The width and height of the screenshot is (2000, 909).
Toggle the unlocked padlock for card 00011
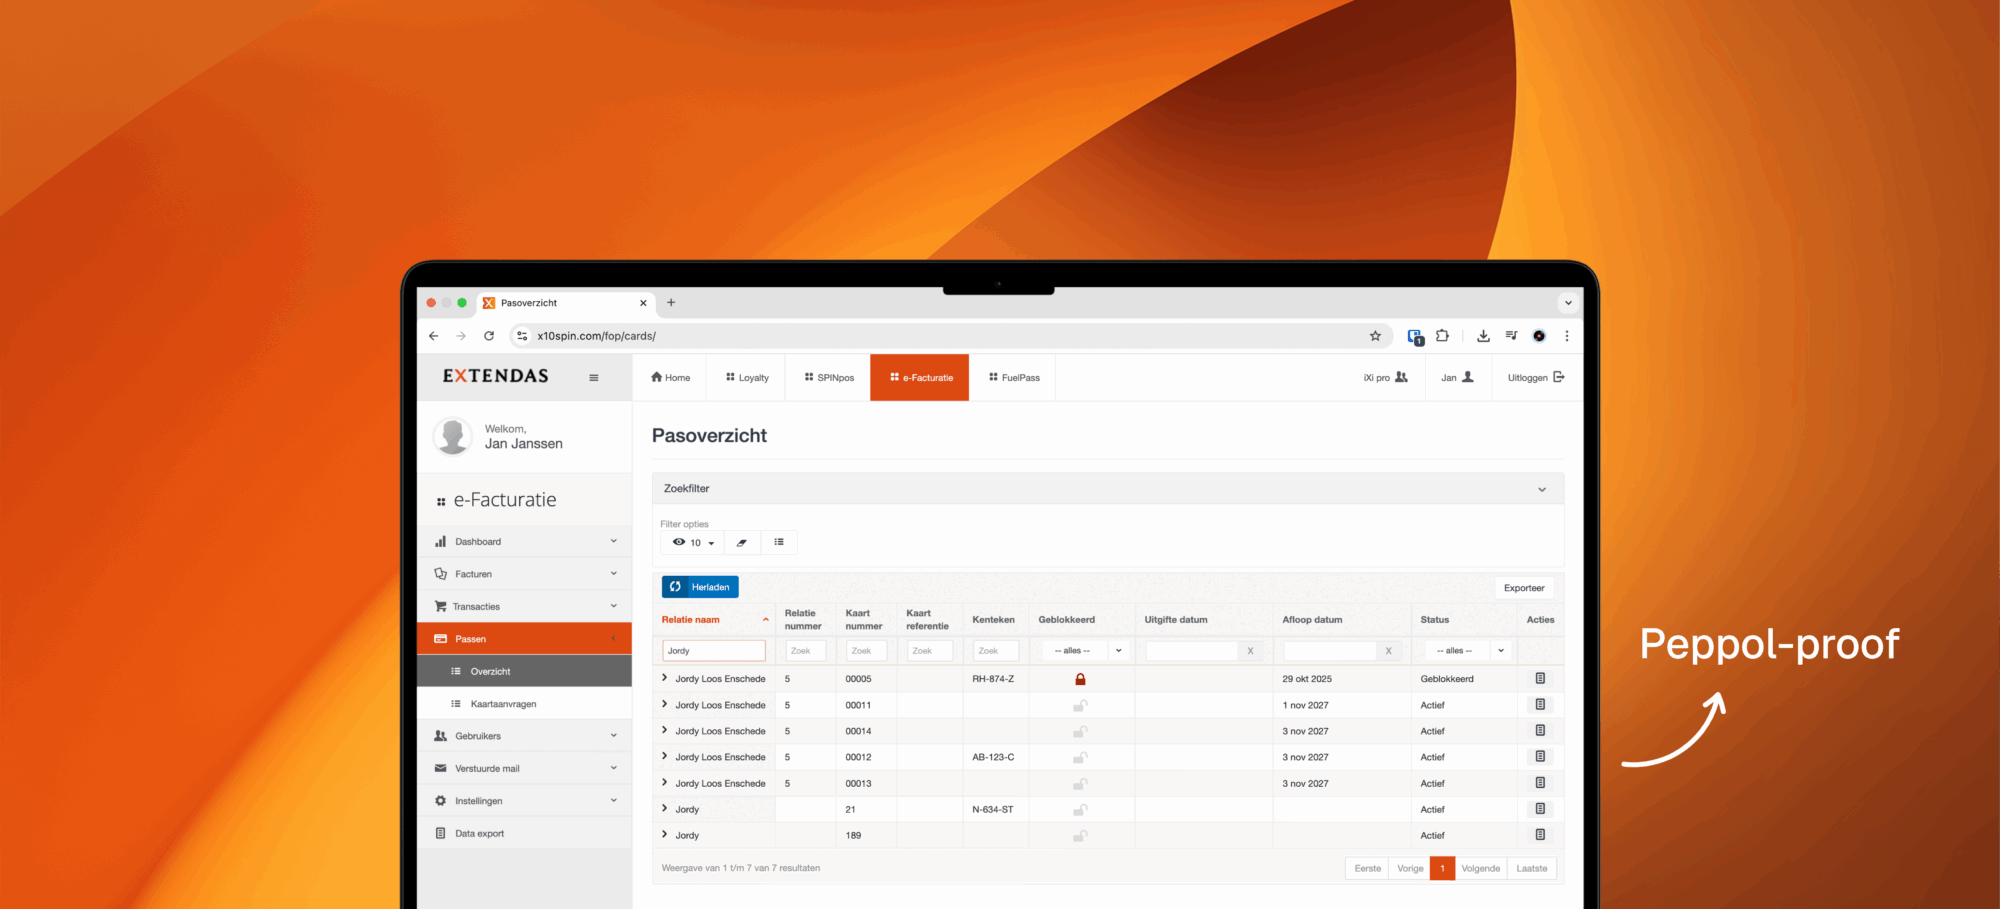(1080, 706)
